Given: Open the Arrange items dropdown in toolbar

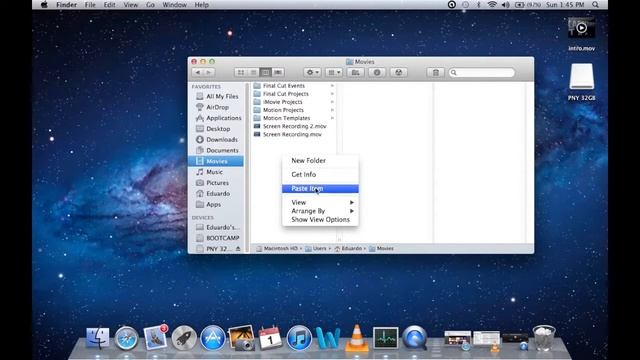Looking at the screenshot, I should coord(334,72).
